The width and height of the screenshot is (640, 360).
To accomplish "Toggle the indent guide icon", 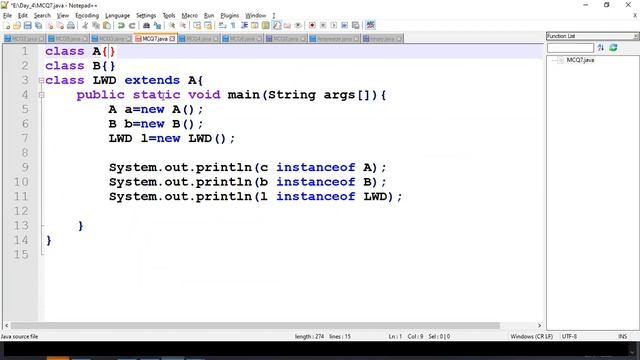I will (x=244, y=25).
